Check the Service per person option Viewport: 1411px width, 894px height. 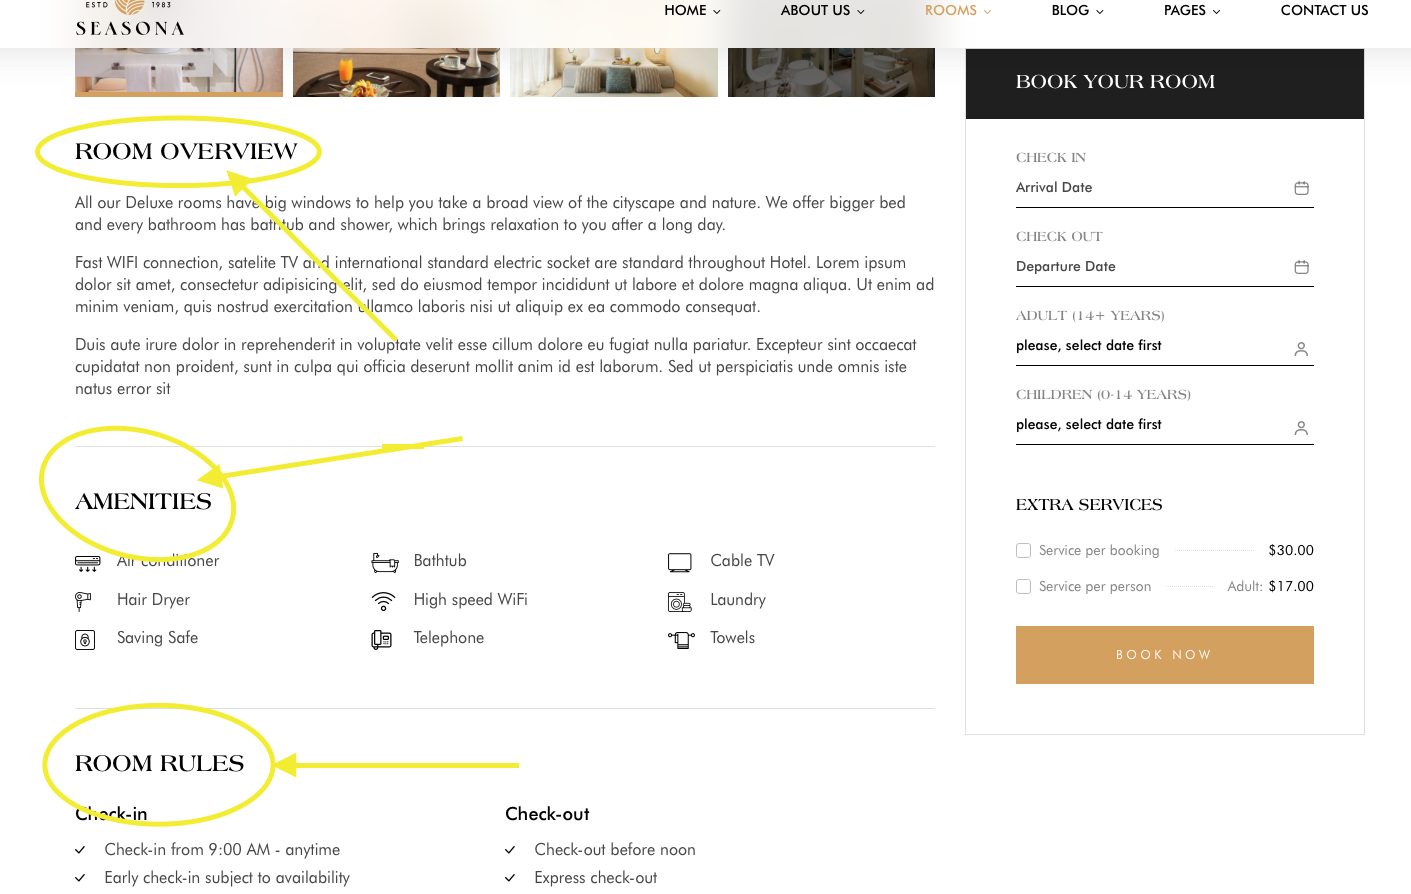coord(1023,587)
